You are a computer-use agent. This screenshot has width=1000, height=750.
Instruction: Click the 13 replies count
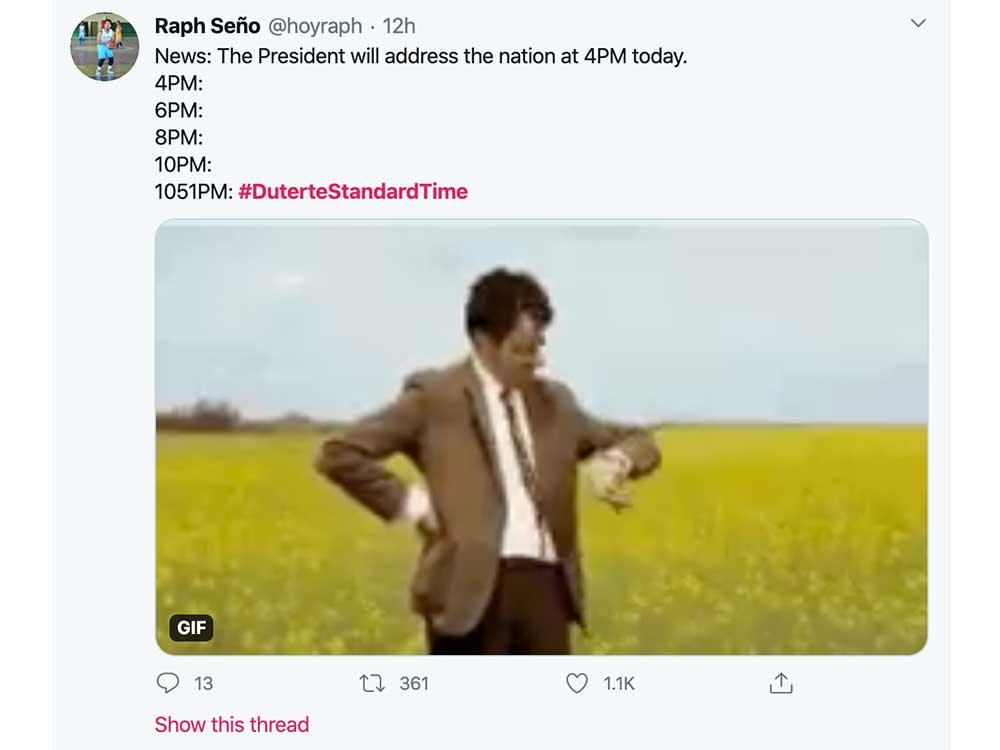tap(204, 684)
